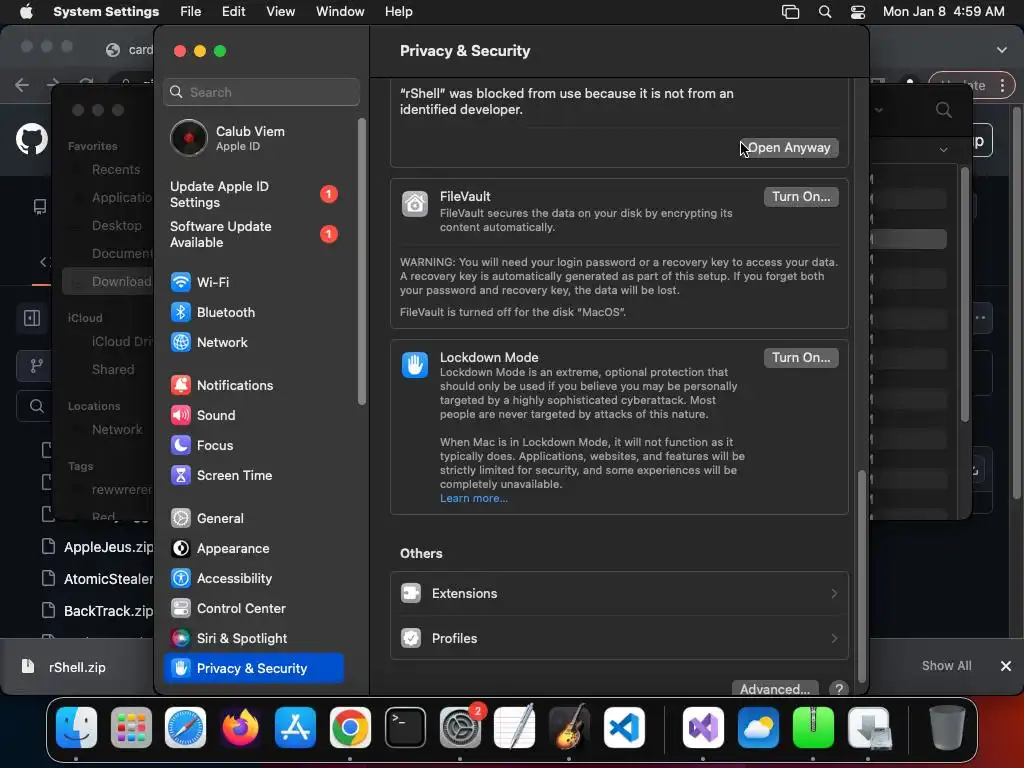1024x768 pixels.
Task: Open the File menu
Action: pos(191,12)
